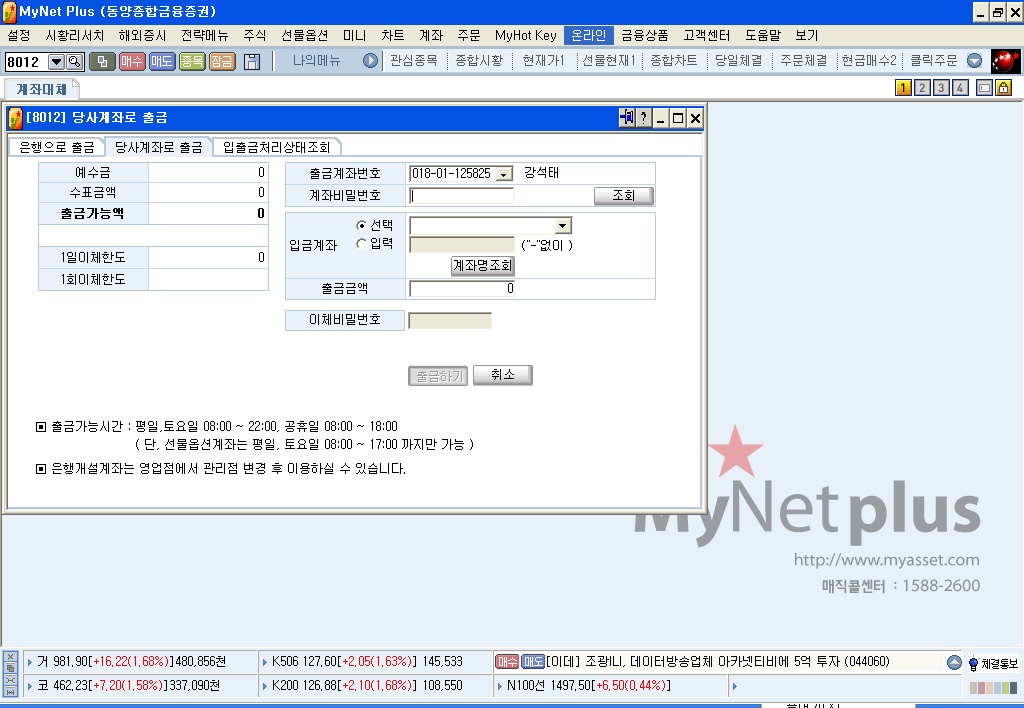Switch to the 입출금처리상태조회 tab
This screenshot has height=708, width=1024.
pos(276,147)
